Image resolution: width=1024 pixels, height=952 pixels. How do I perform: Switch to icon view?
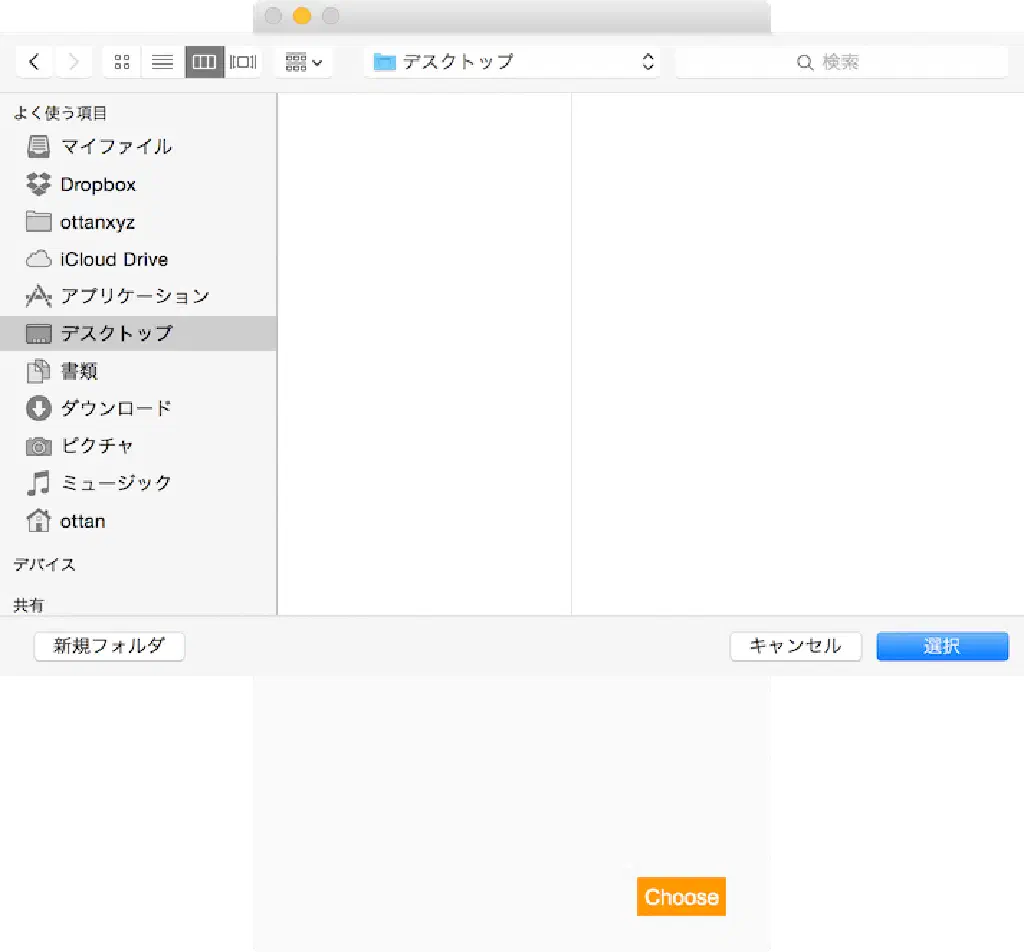click(122, 62)
